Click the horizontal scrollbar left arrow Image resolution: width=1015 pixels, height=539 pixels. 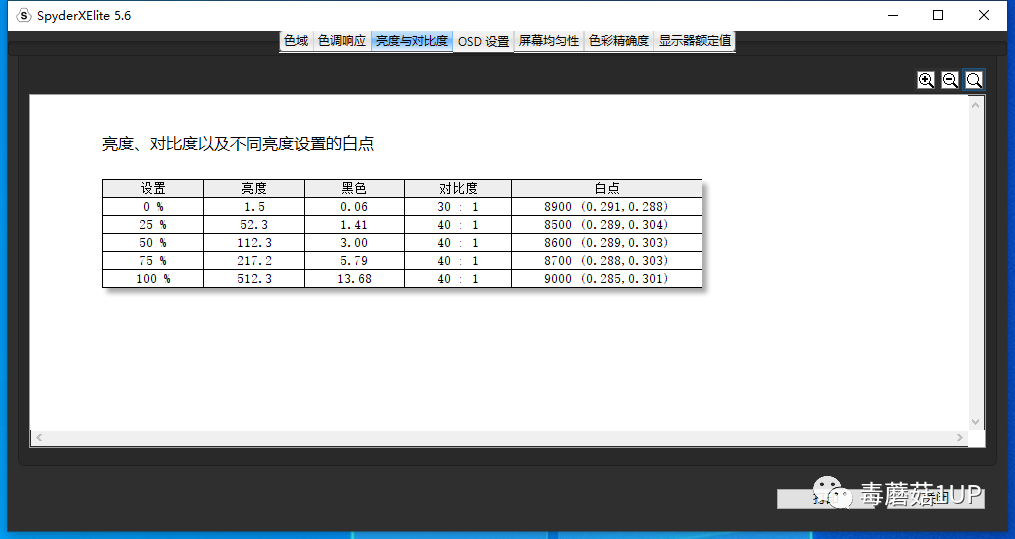(39, 437)
